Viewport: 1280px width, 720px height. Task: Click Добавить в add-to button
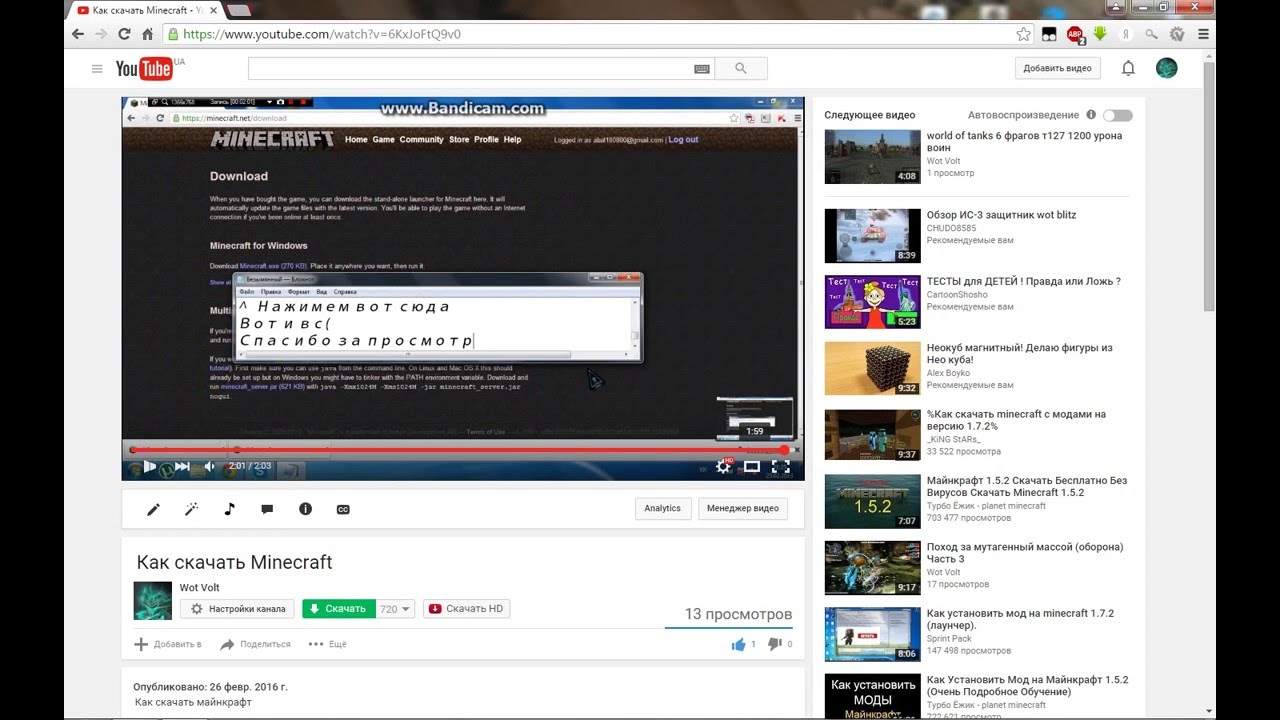pos(168,644)
